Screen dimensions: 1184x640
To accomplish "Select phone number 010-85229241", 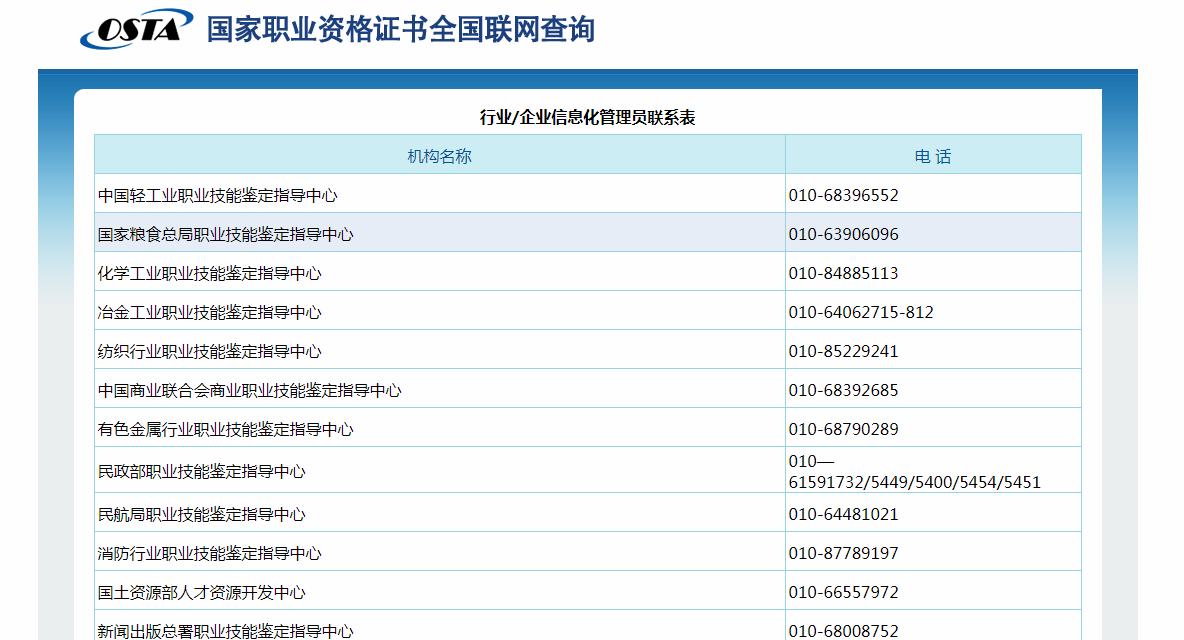I will point(843,351).
